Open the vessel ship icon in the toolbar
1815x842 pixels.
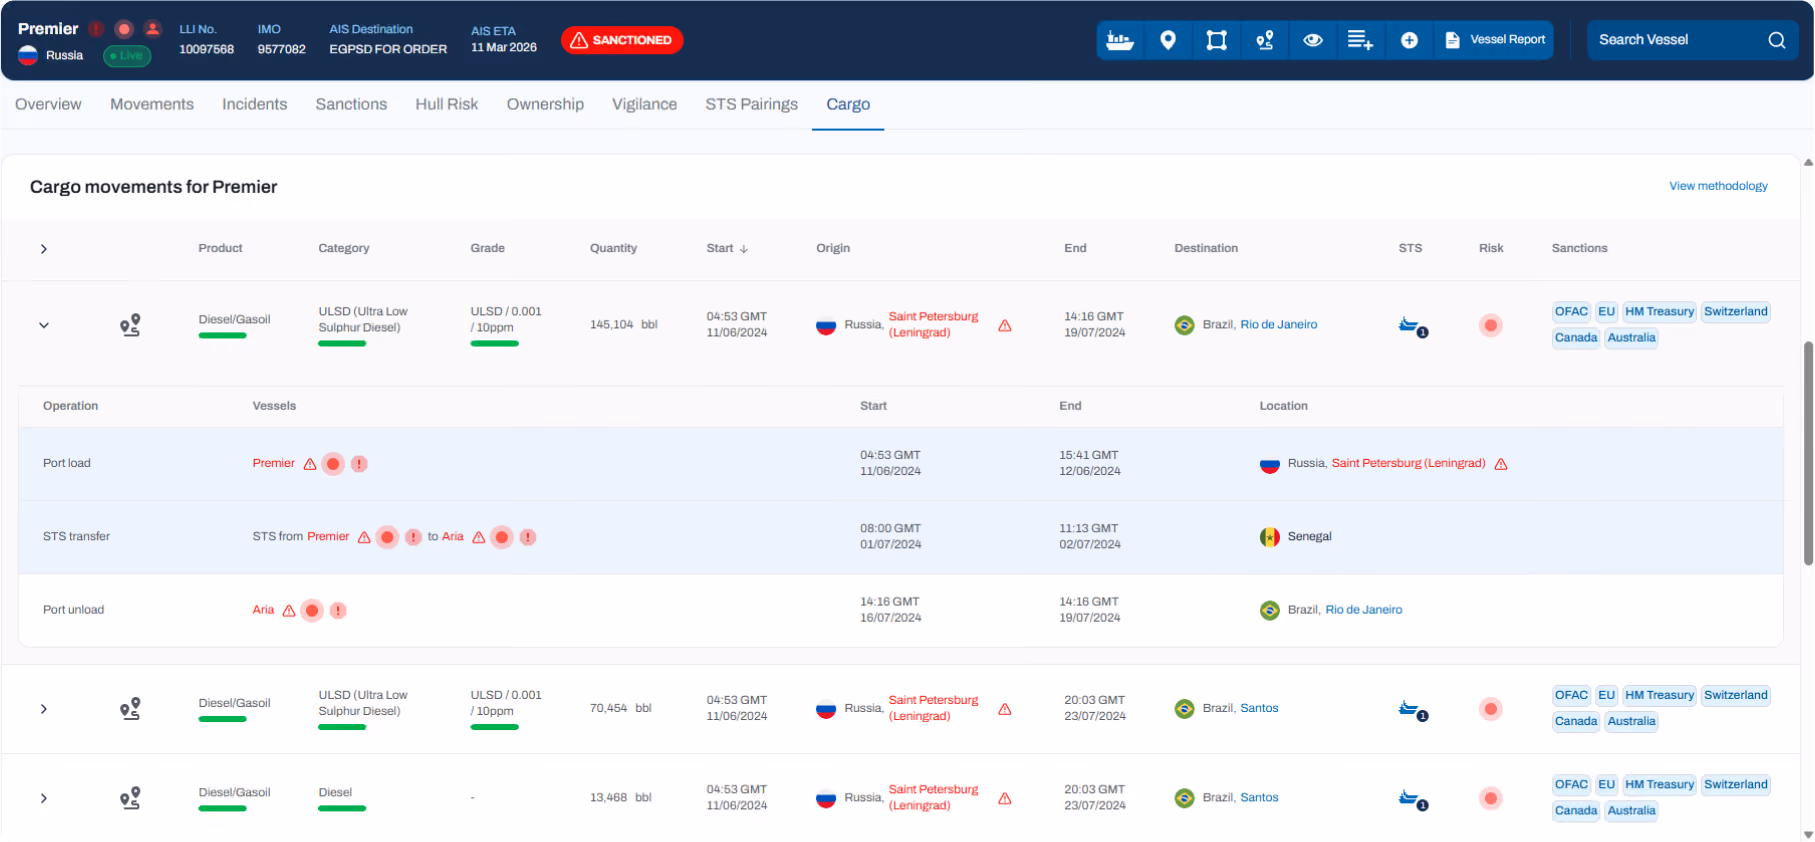click(1120, 40)
